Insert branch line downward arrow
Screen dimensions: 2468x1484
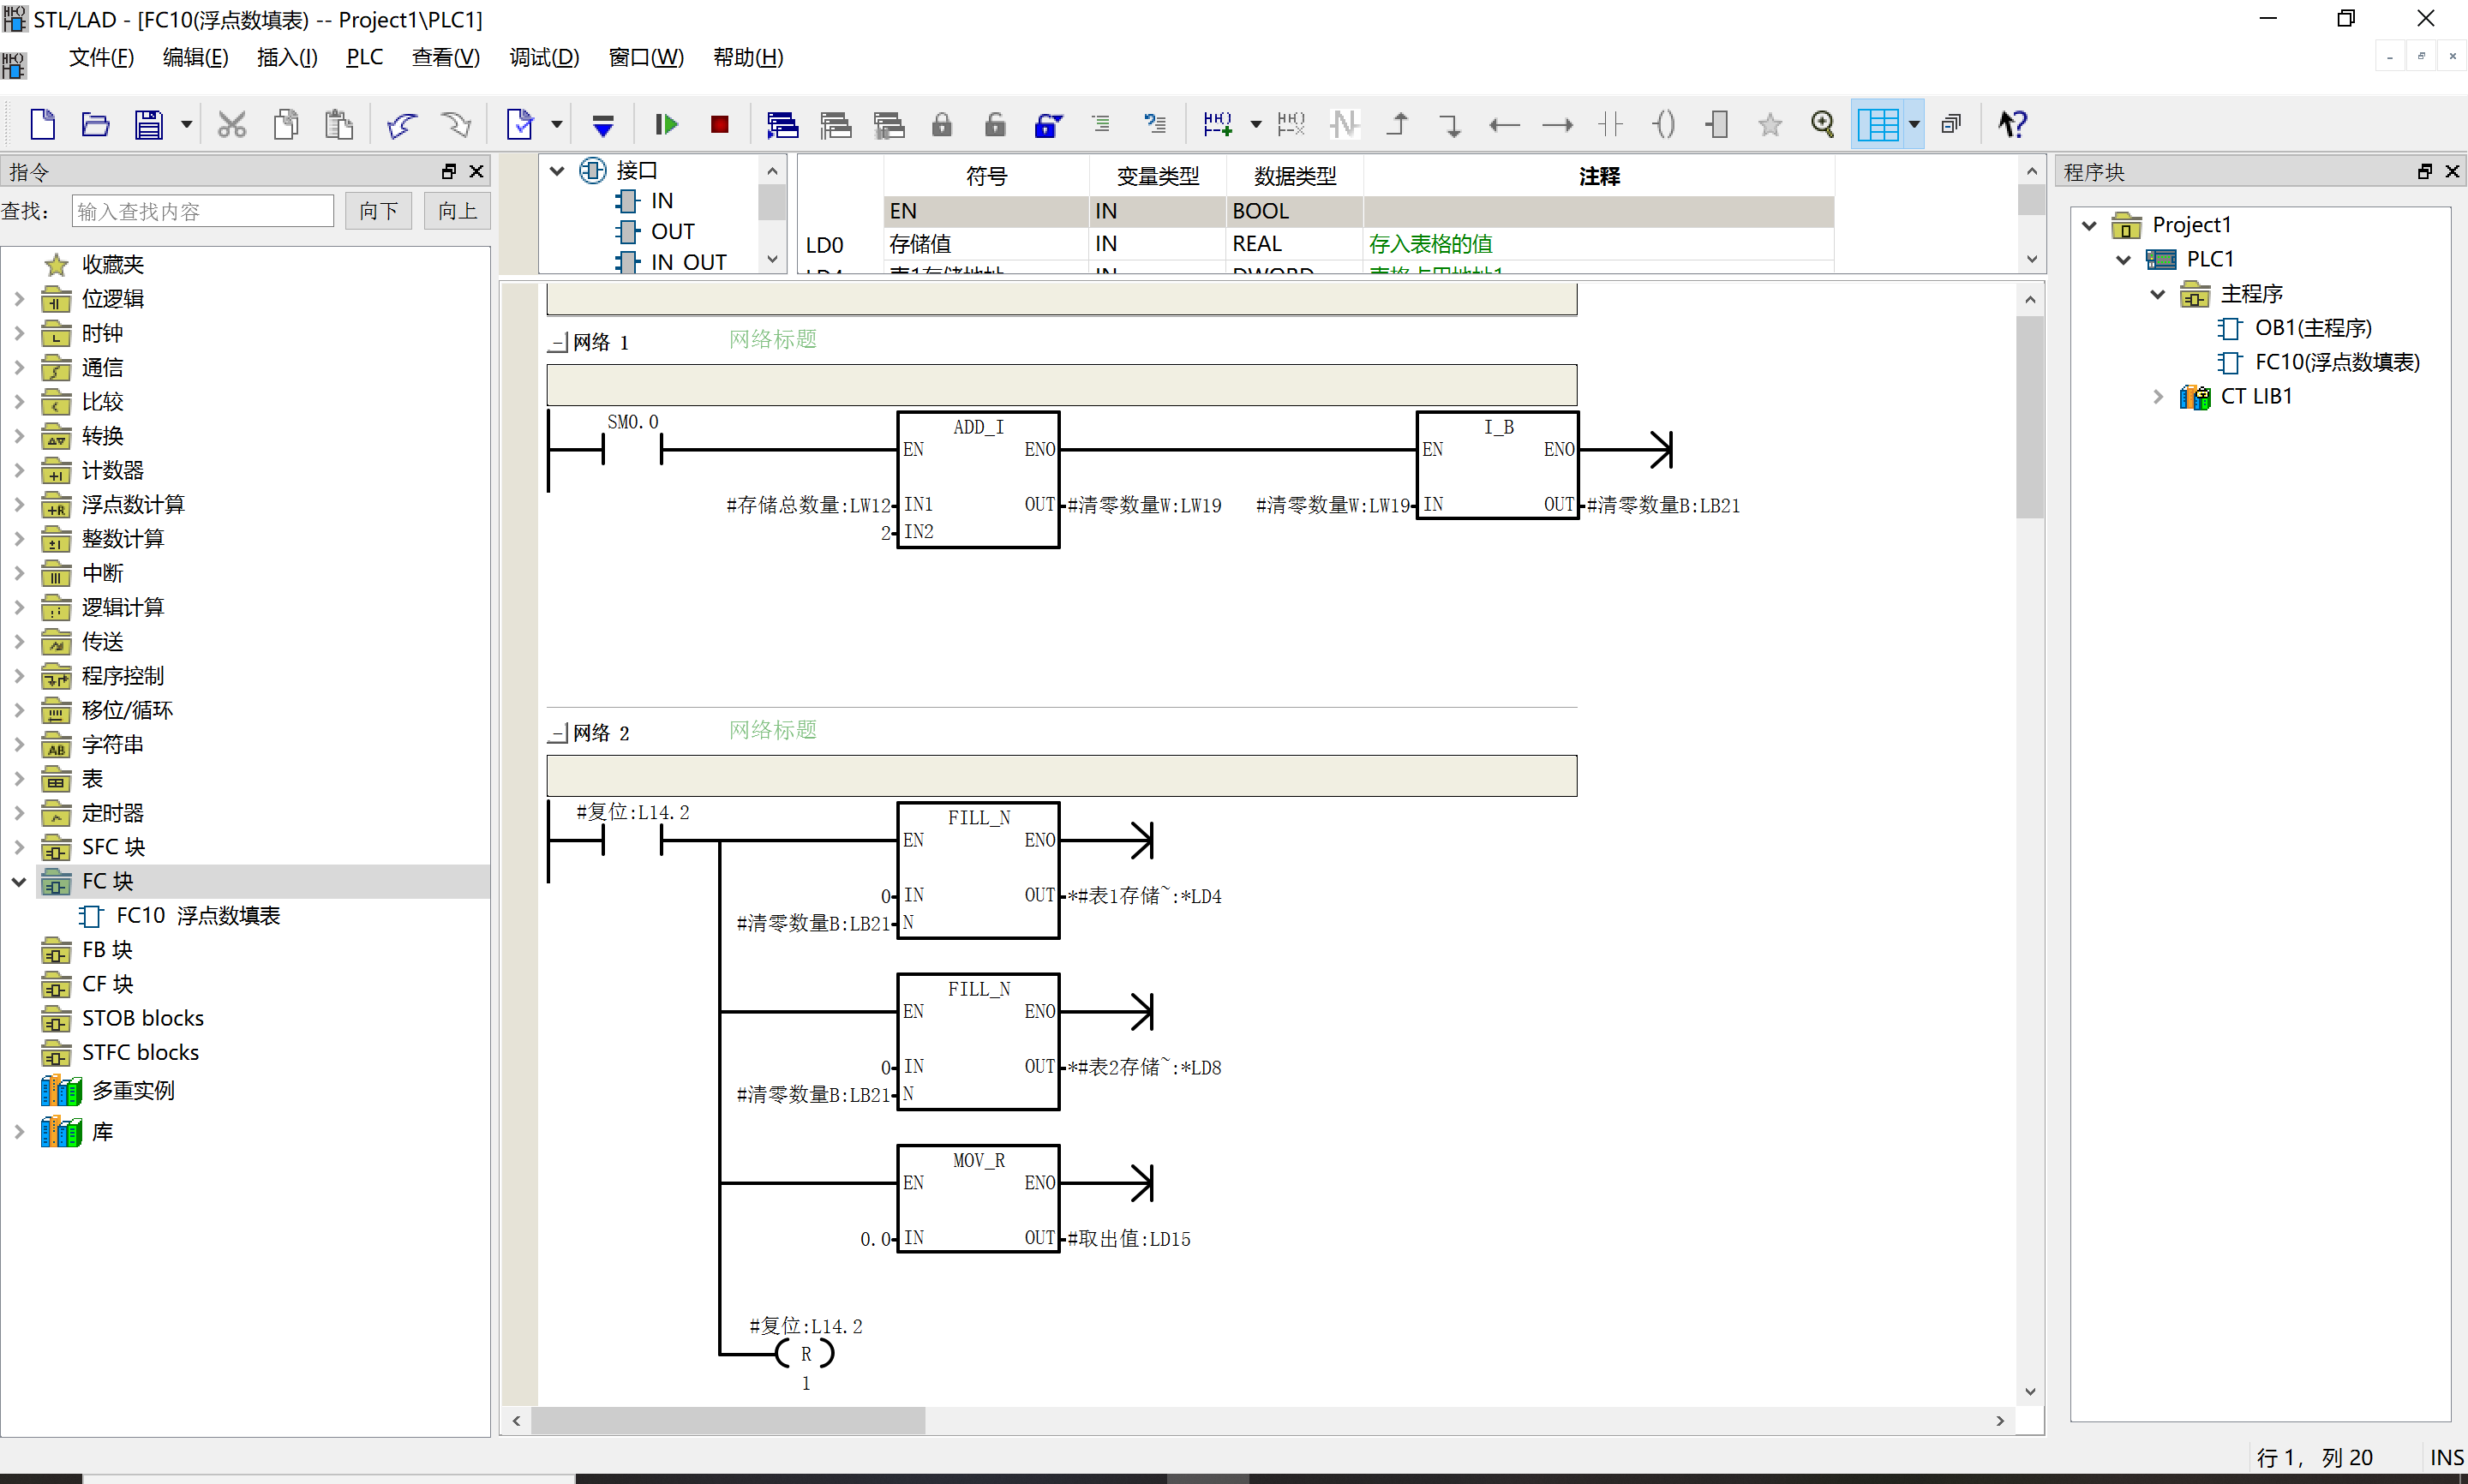[1451, 124]
